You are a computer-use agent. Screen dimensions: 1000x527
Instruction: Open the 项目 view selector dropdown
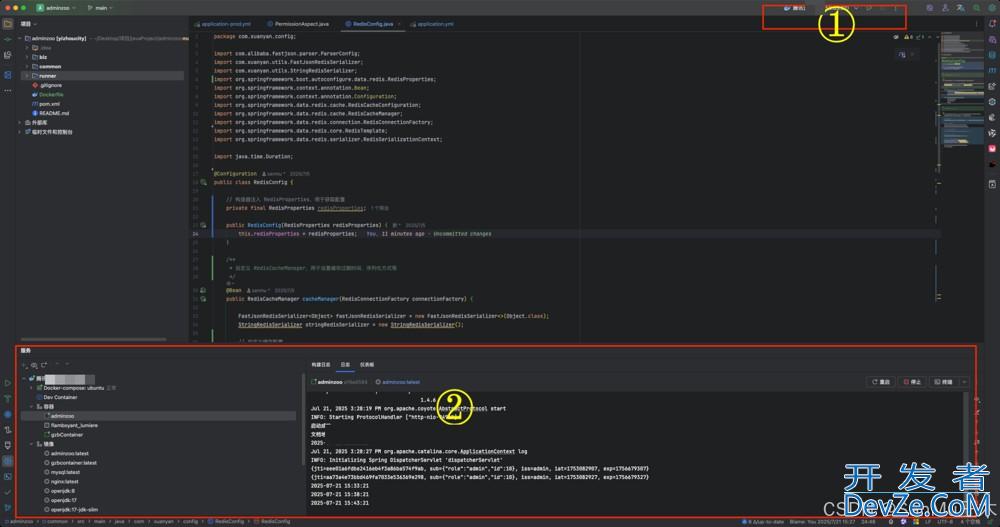(29, 24)
